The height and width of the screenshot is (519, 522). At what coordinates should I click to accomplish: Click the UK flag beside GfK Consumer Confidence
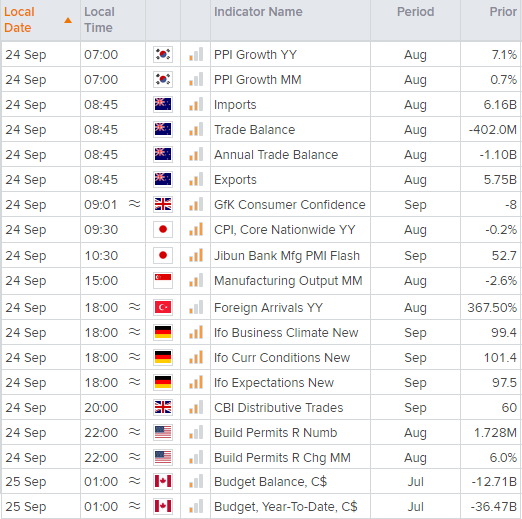coord(163,204)
